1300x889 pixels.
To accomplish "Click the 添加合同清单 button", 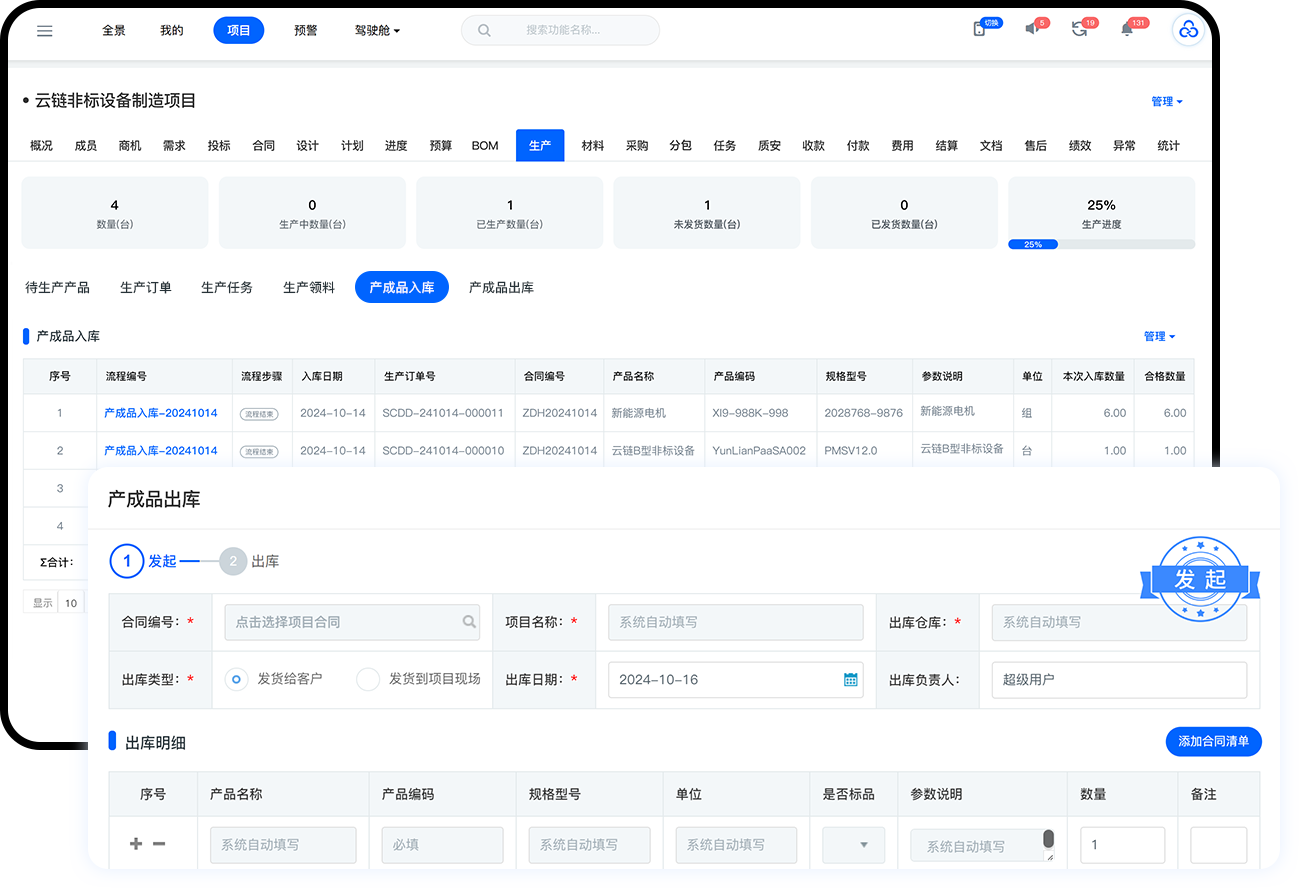I will tap(1213, 742).
